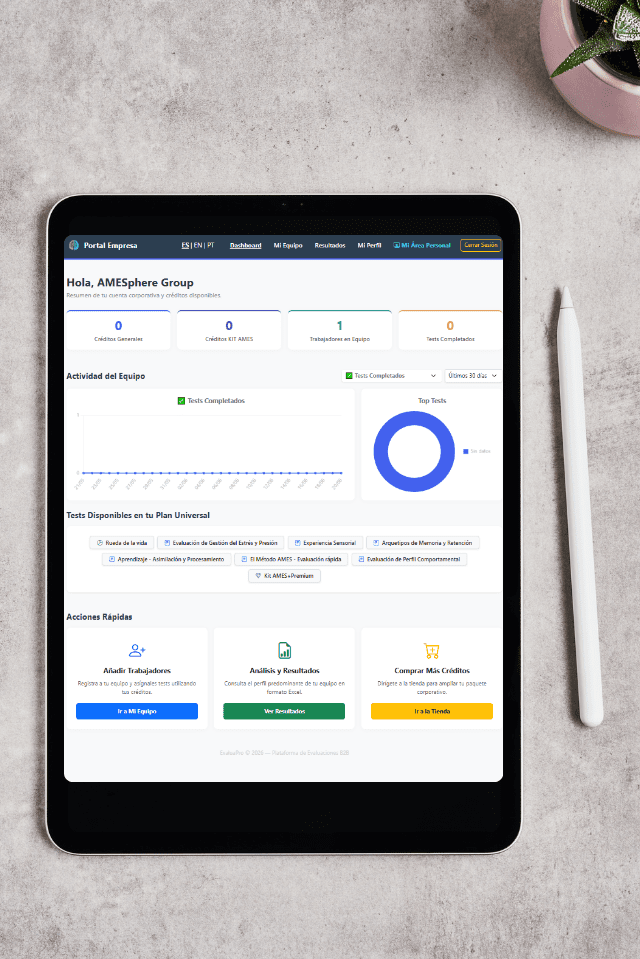Open the Tests Completados metric dropdown
The height and width of the screenshot is (959, 640).
(x=391, y=376)
